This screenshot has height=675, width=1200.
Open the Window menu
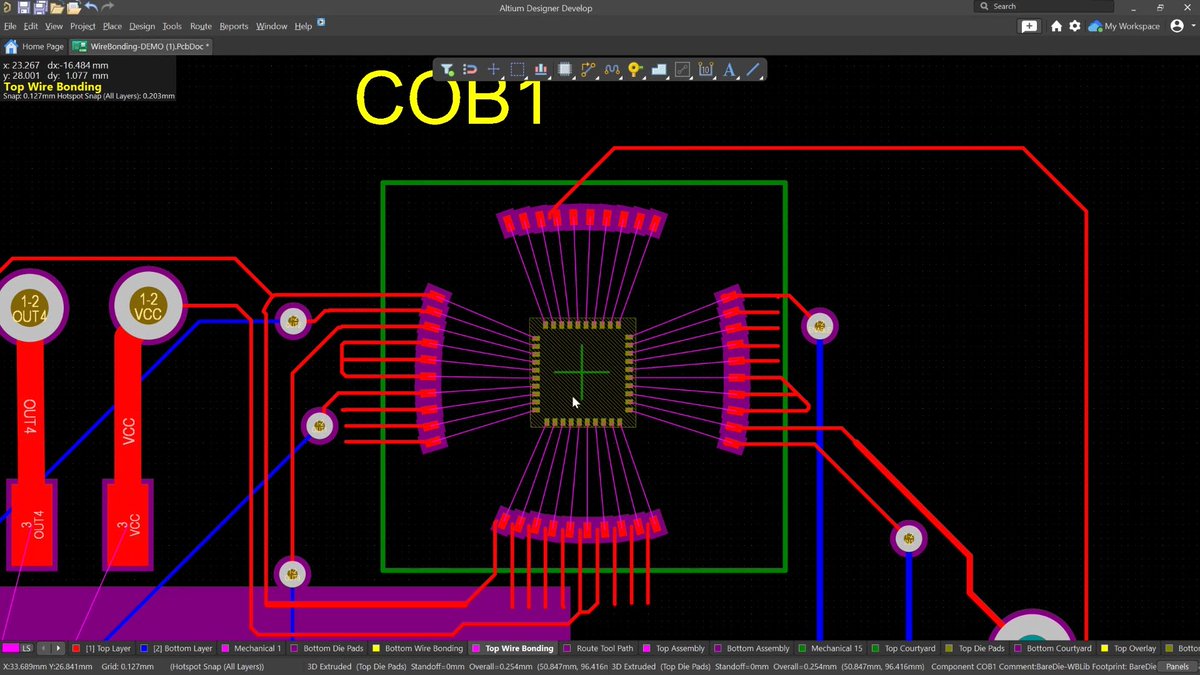point(271,26)
